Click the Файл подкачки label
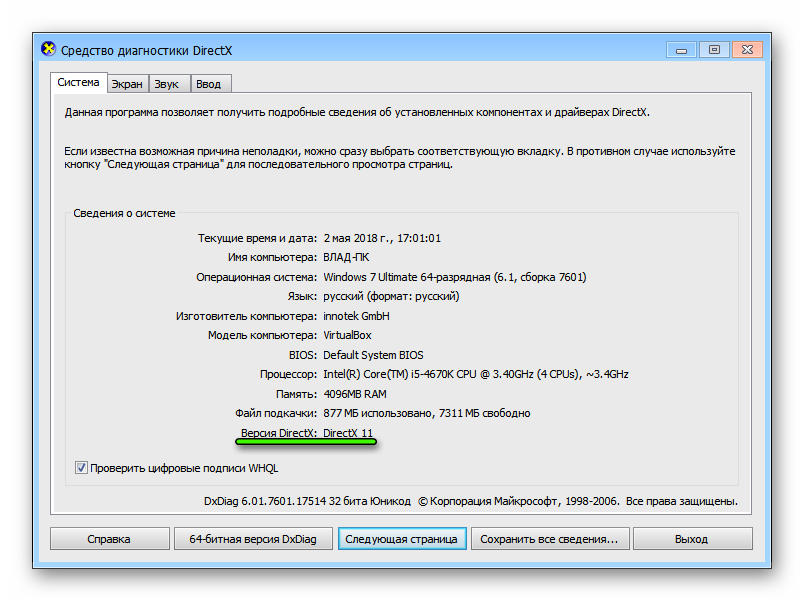 276,413
